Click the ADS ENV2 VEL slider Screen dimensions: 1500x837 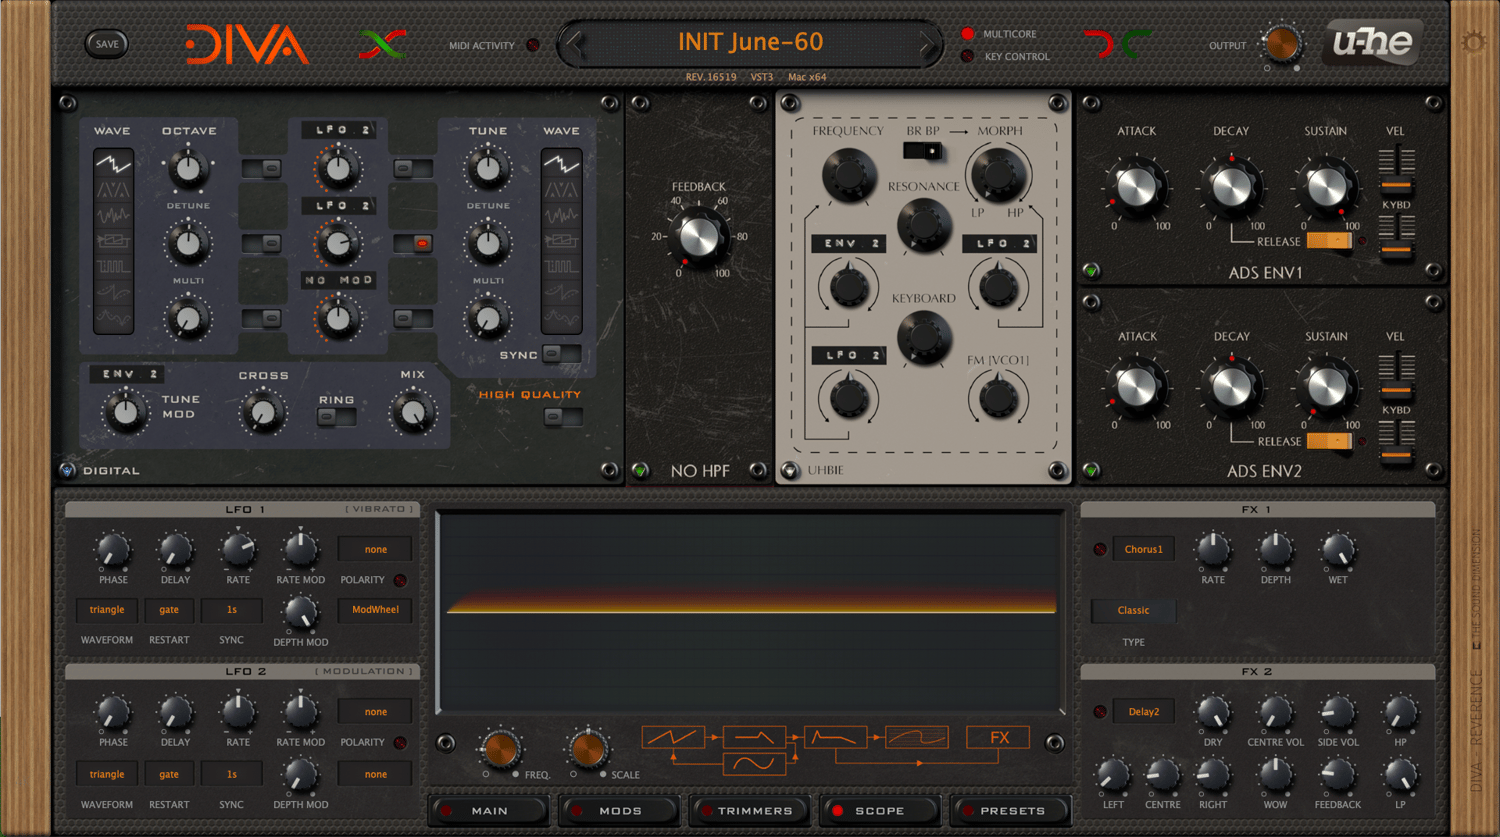point(1396,377)
